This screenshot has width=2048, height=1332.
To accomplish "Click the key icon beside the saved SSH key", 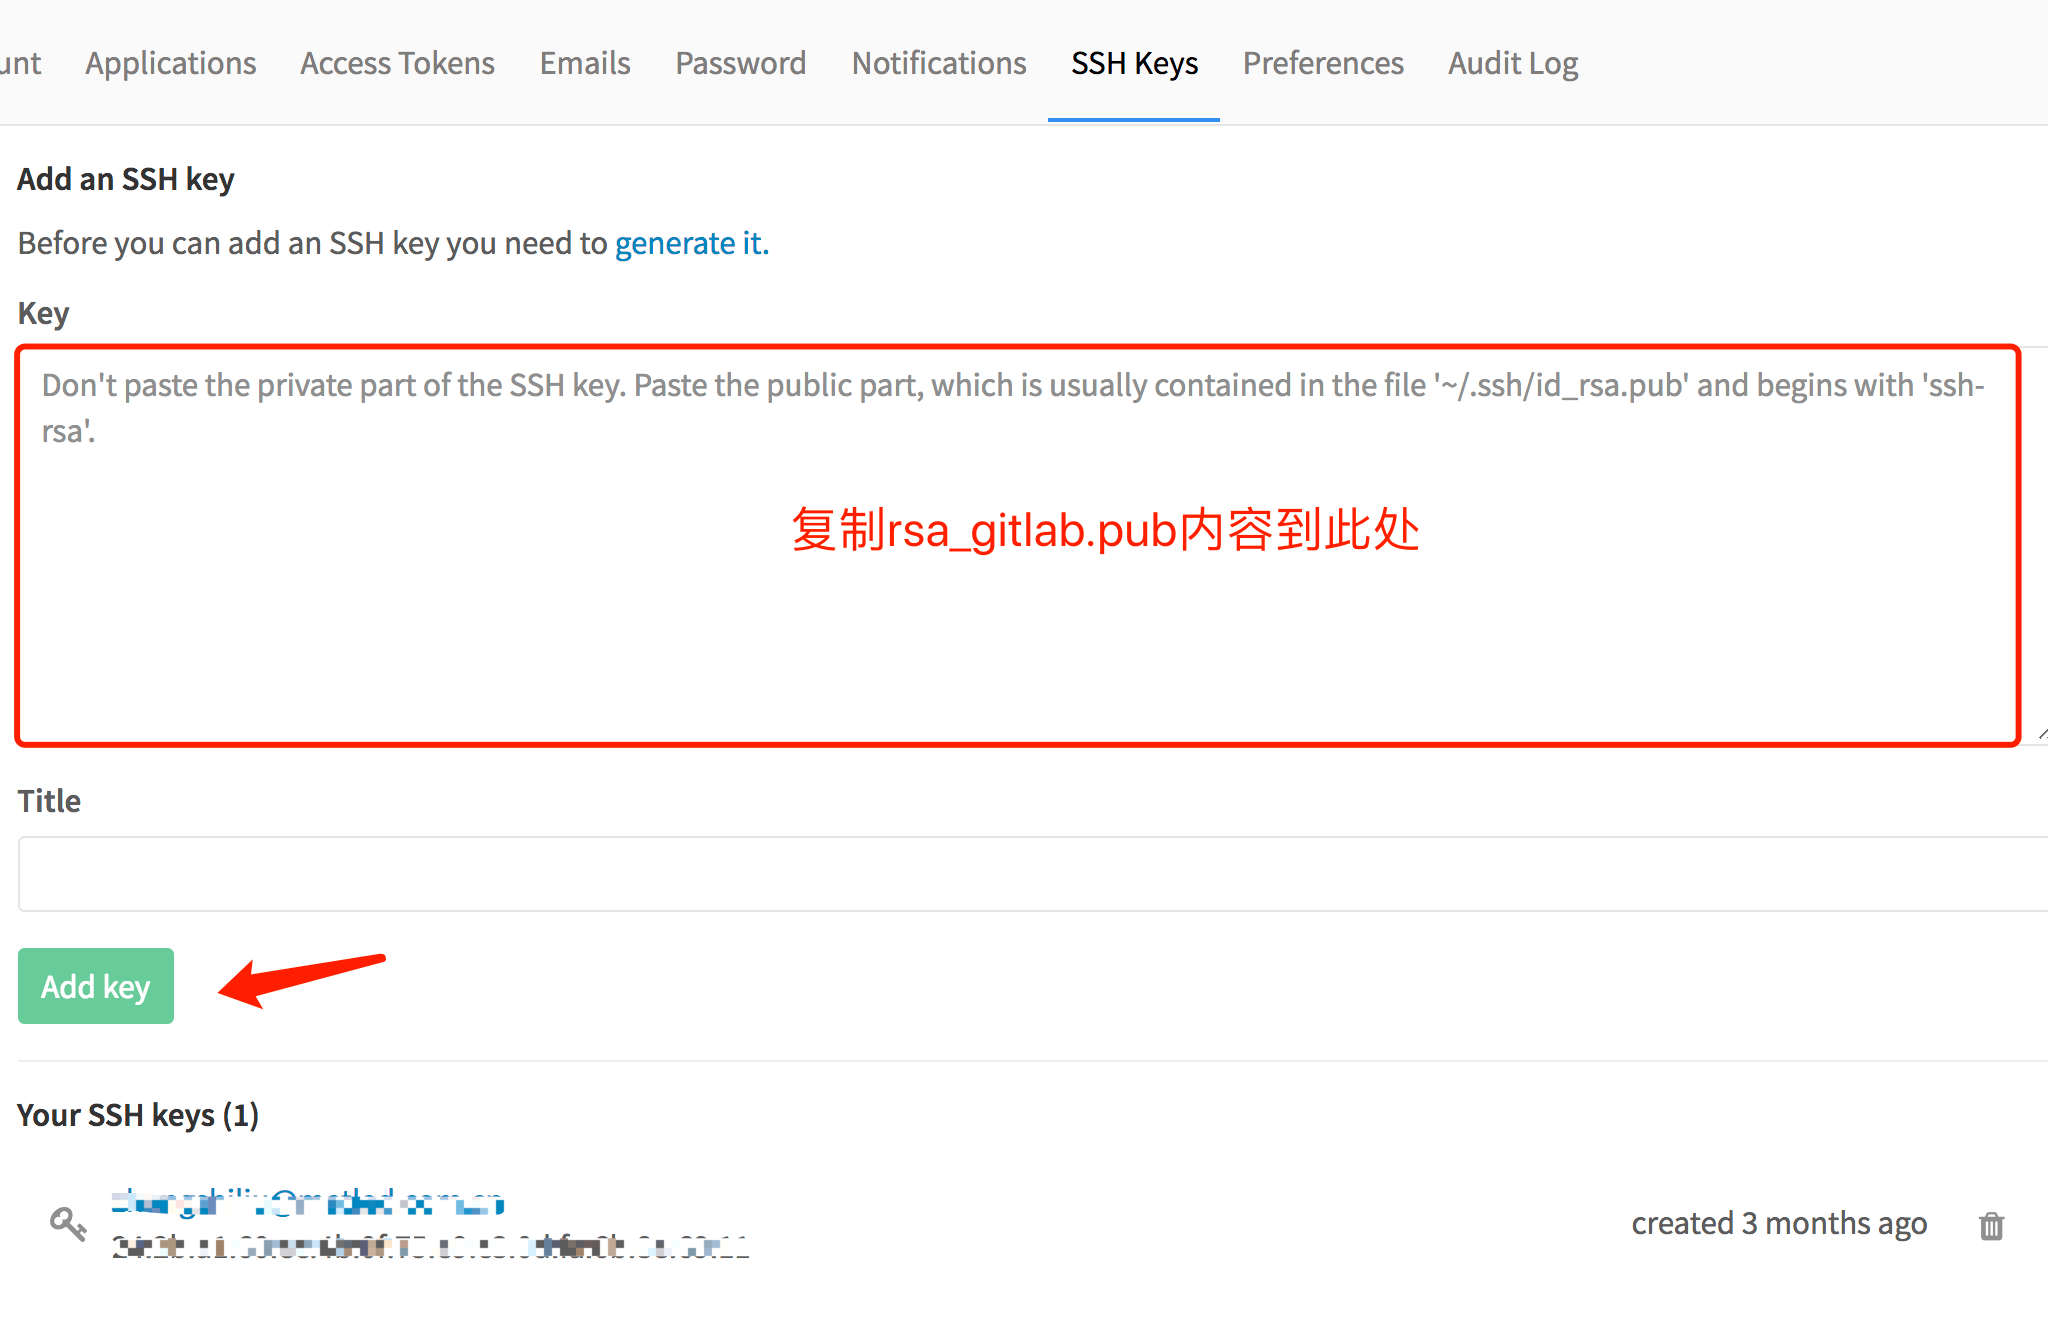I will (68, 1223).
